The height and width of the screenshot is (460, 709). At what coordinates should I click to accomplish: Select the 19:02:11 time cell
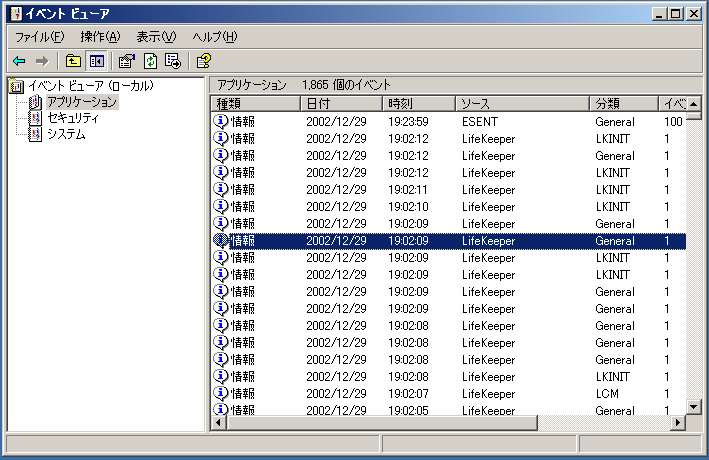click(x=408, y=190)
